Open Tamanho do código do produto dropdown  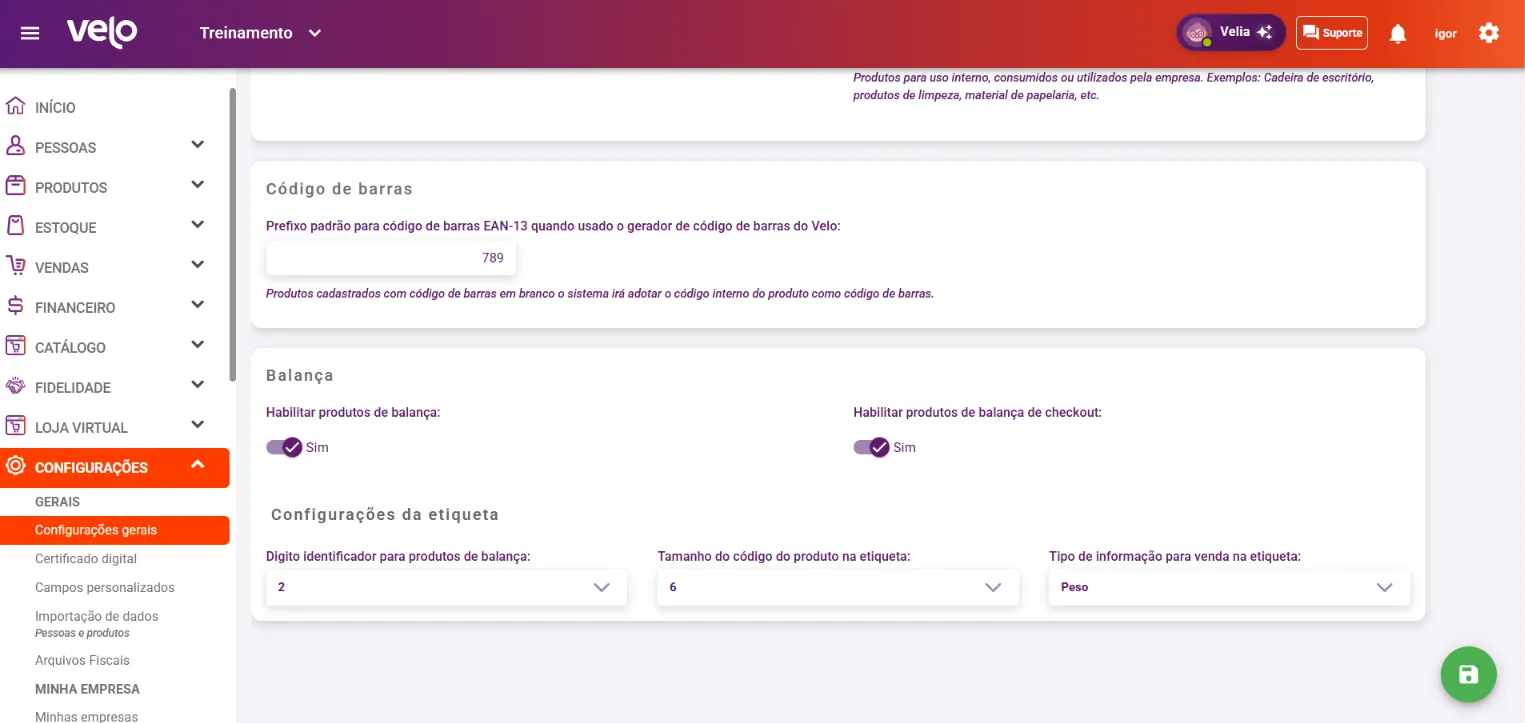coord(838,587)
